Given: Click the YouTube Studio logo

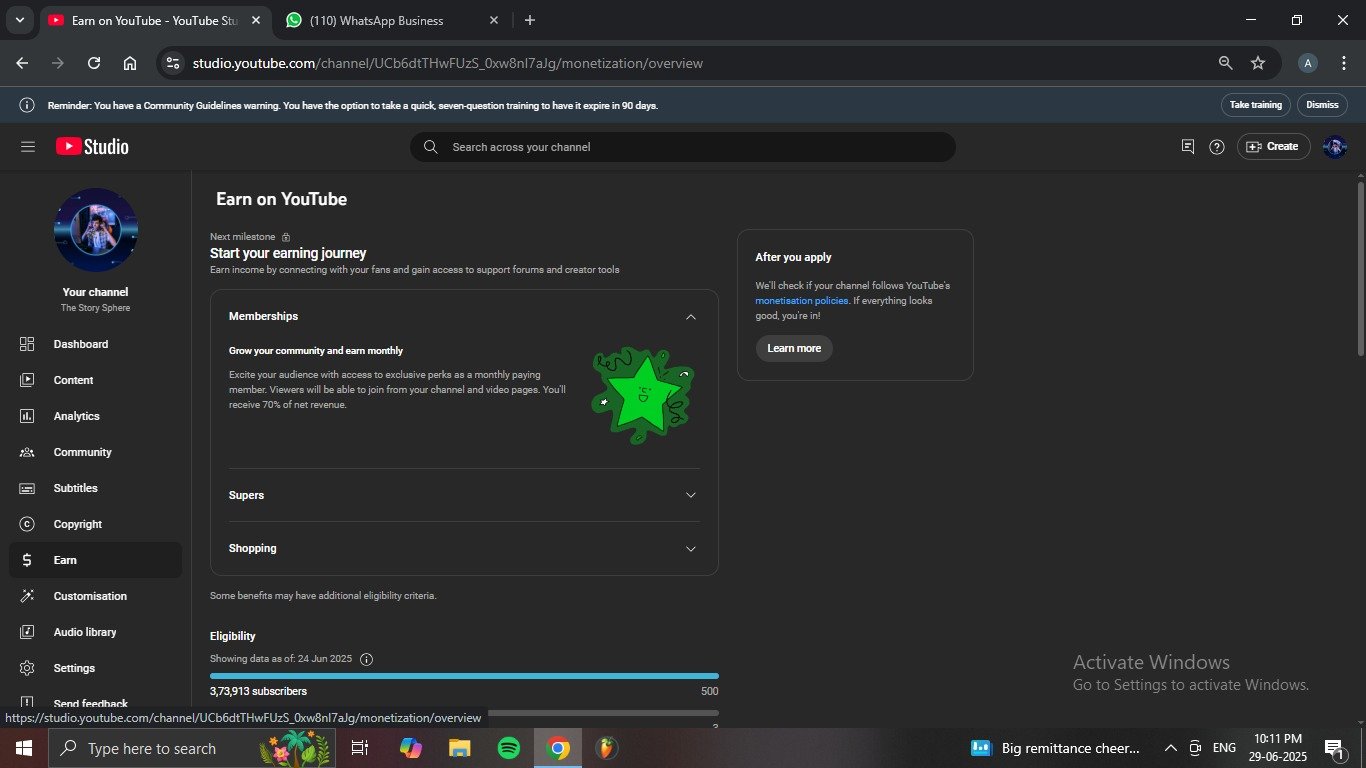Looking at the screenshot, I should pyautogui.click(x=92, y=147).
